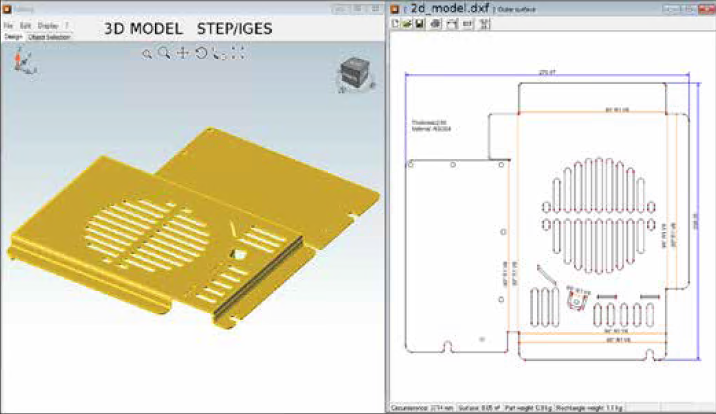Open file using folder icon

point(408,23)
